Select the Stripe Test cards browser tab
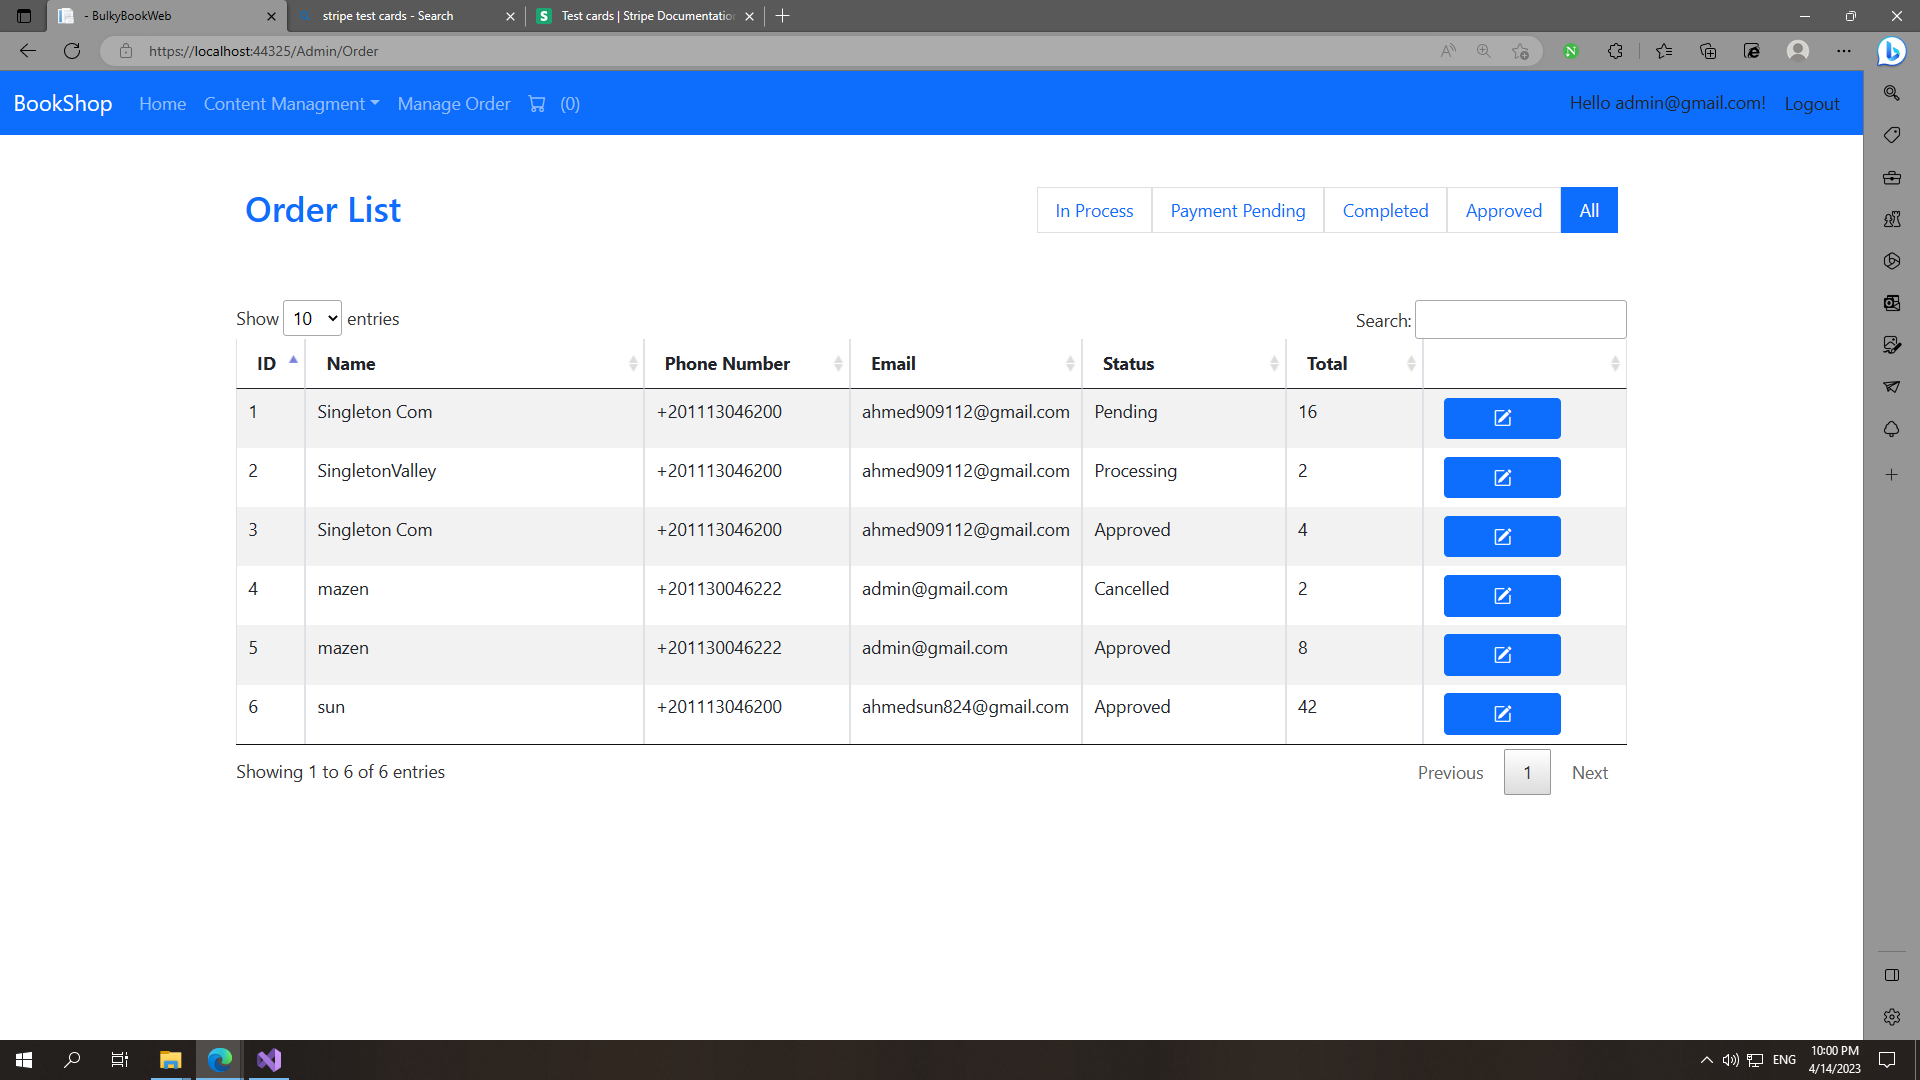 (645, 16)
